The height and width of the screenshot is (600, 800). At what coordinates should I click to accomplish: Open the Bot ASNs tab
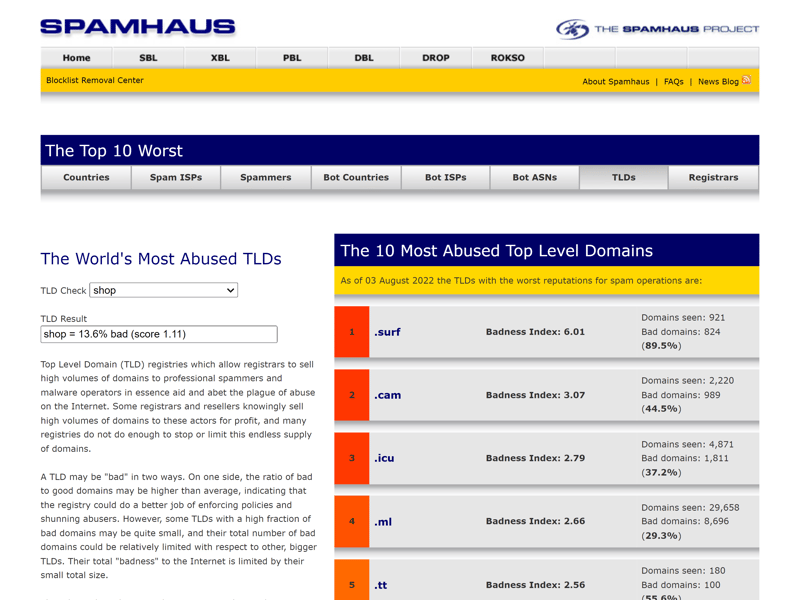(x=534, y=177)
